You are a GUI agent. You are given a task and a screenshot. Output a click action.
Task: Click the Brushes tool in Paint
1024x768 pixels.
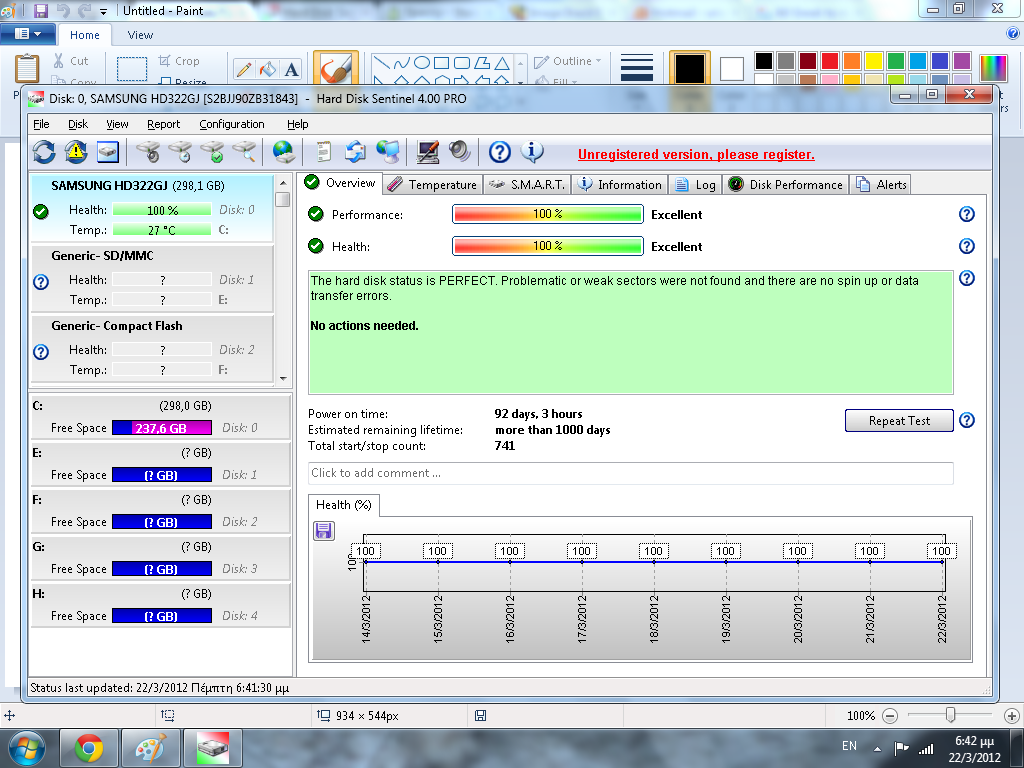point(336,67)
